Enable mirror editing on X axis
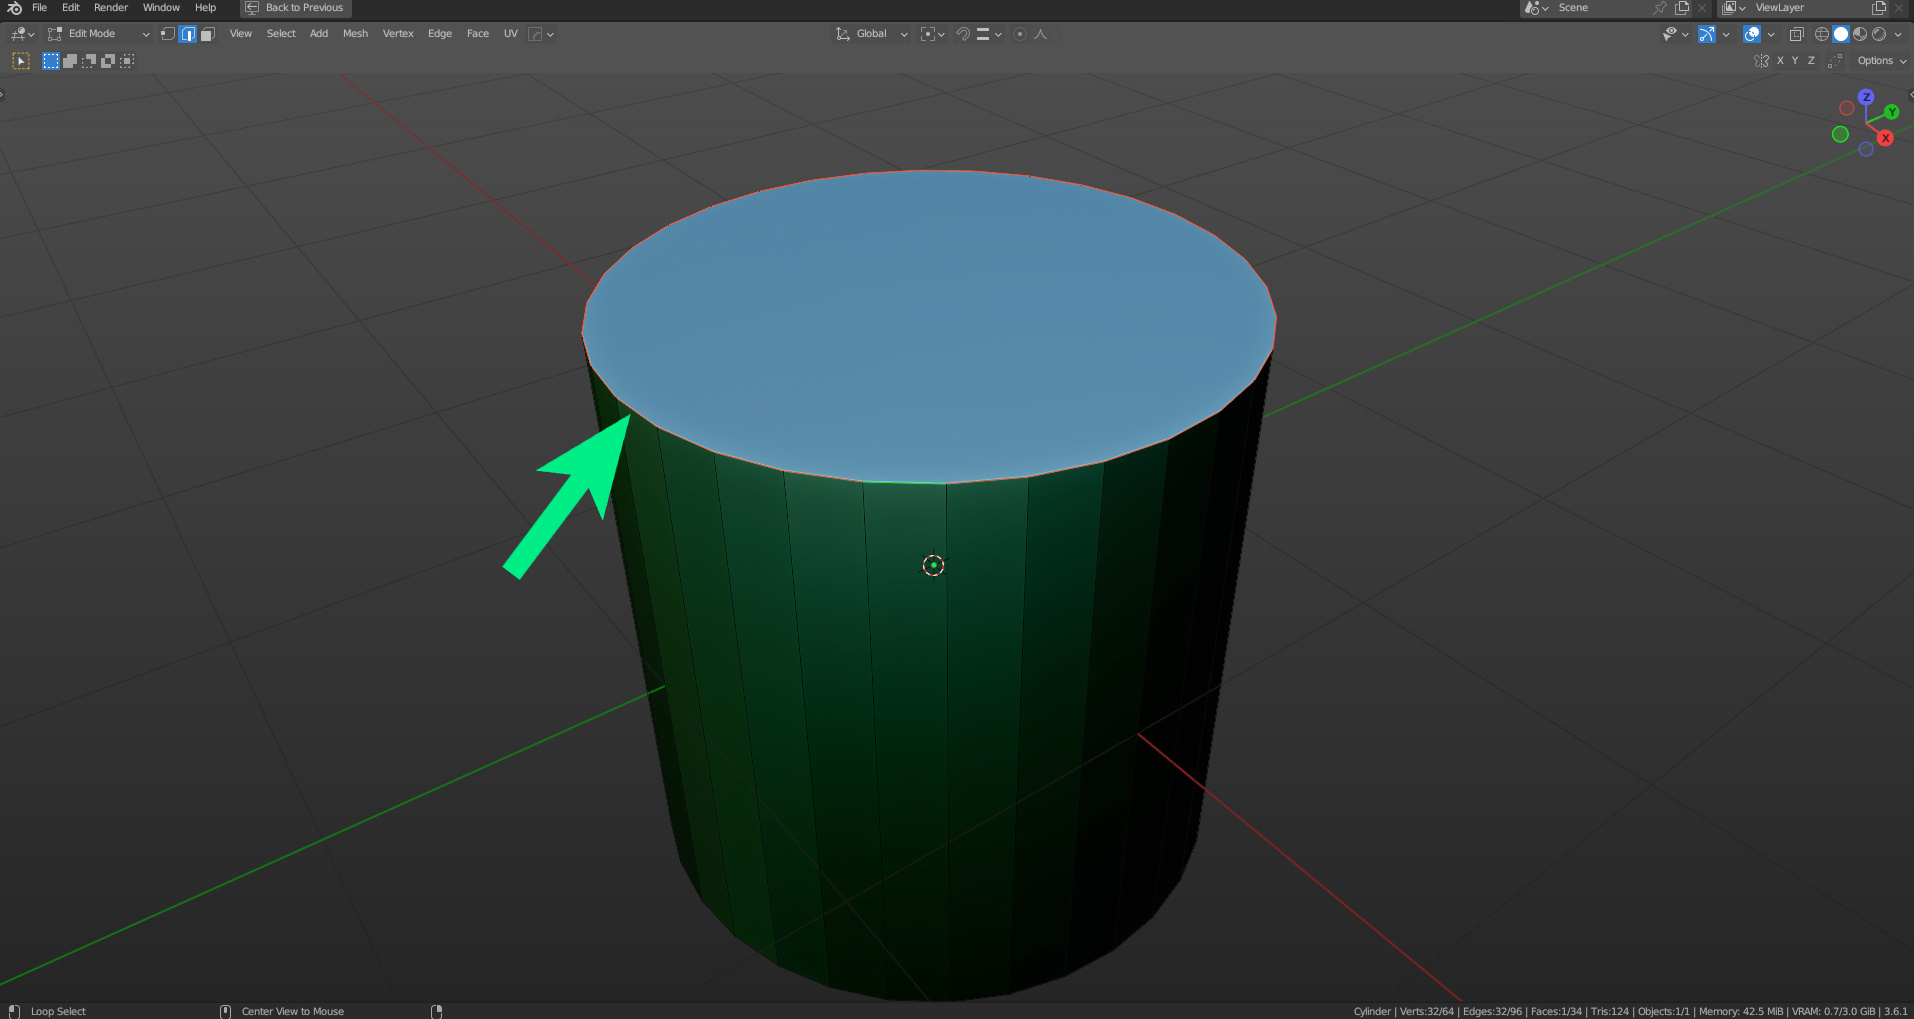Screen dimensions: 1914x1019 [x=1780, y=61]
